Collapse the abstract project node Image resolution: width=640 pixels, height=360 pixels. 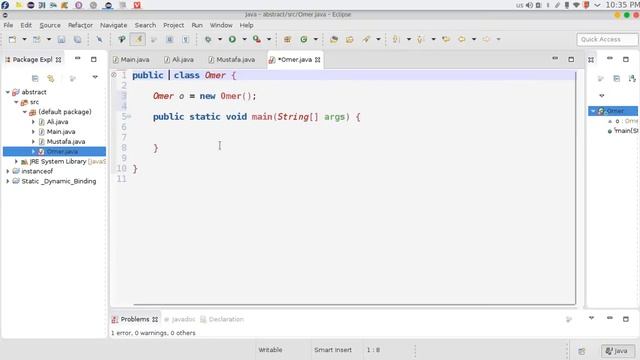(8, 92)
